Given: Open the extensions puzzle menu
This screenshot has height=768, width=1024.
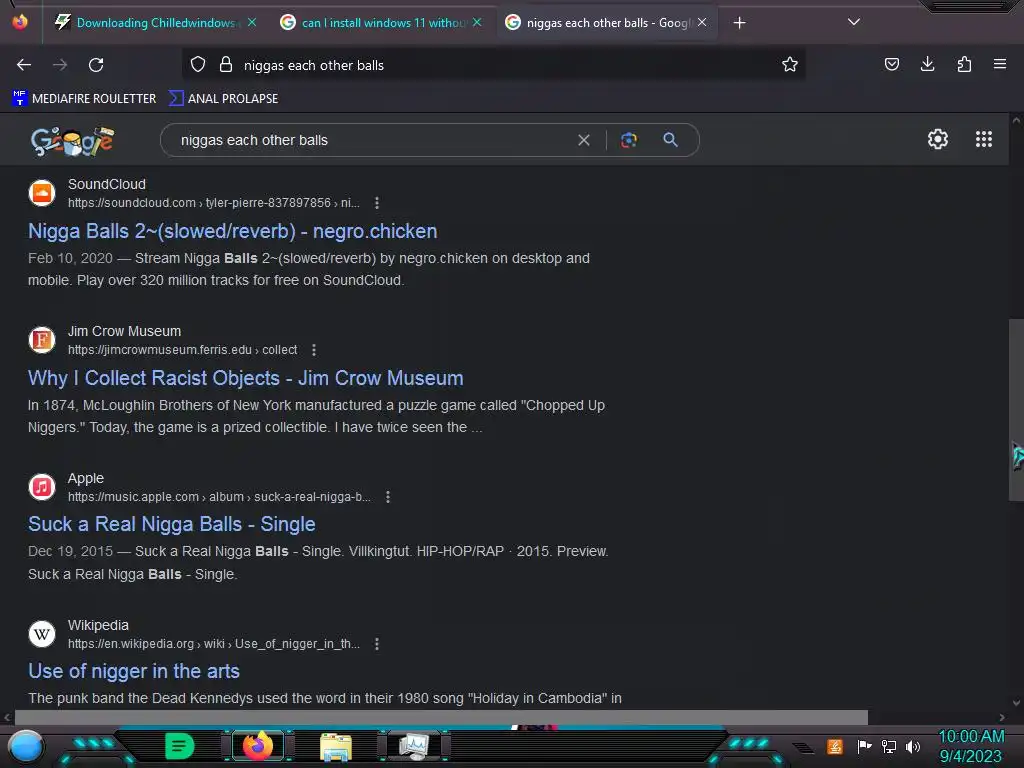Looking at the screenshot, I should coord(964,64).
